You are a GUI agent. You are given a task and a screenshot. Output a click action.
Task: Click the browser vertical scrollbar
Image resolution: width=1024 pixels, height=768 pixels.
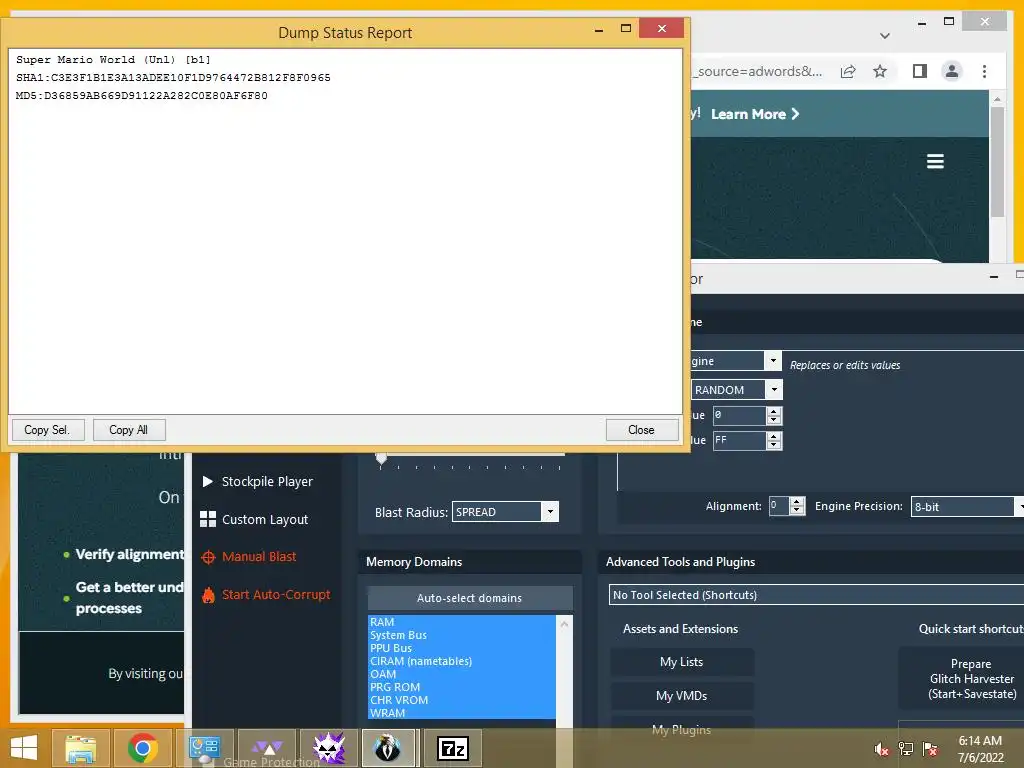pyautogui.click(x=997, y=162)
